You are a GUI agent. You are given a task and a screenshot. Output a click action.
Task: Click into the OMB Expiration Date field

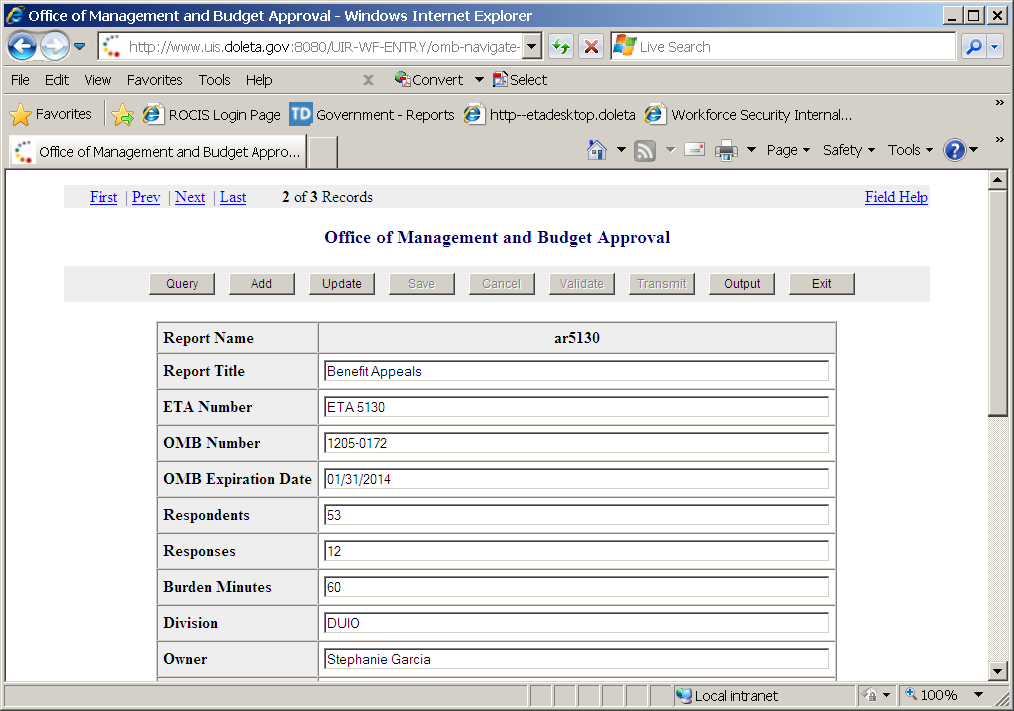pyautogui.click(x=576, y=479)
